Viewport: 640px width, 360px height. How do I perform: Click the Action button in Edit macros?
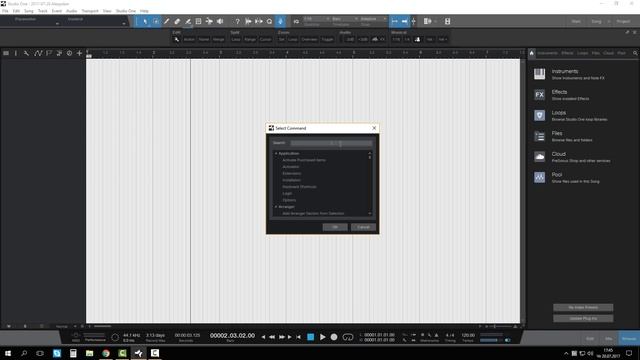(x=189, y=40)
